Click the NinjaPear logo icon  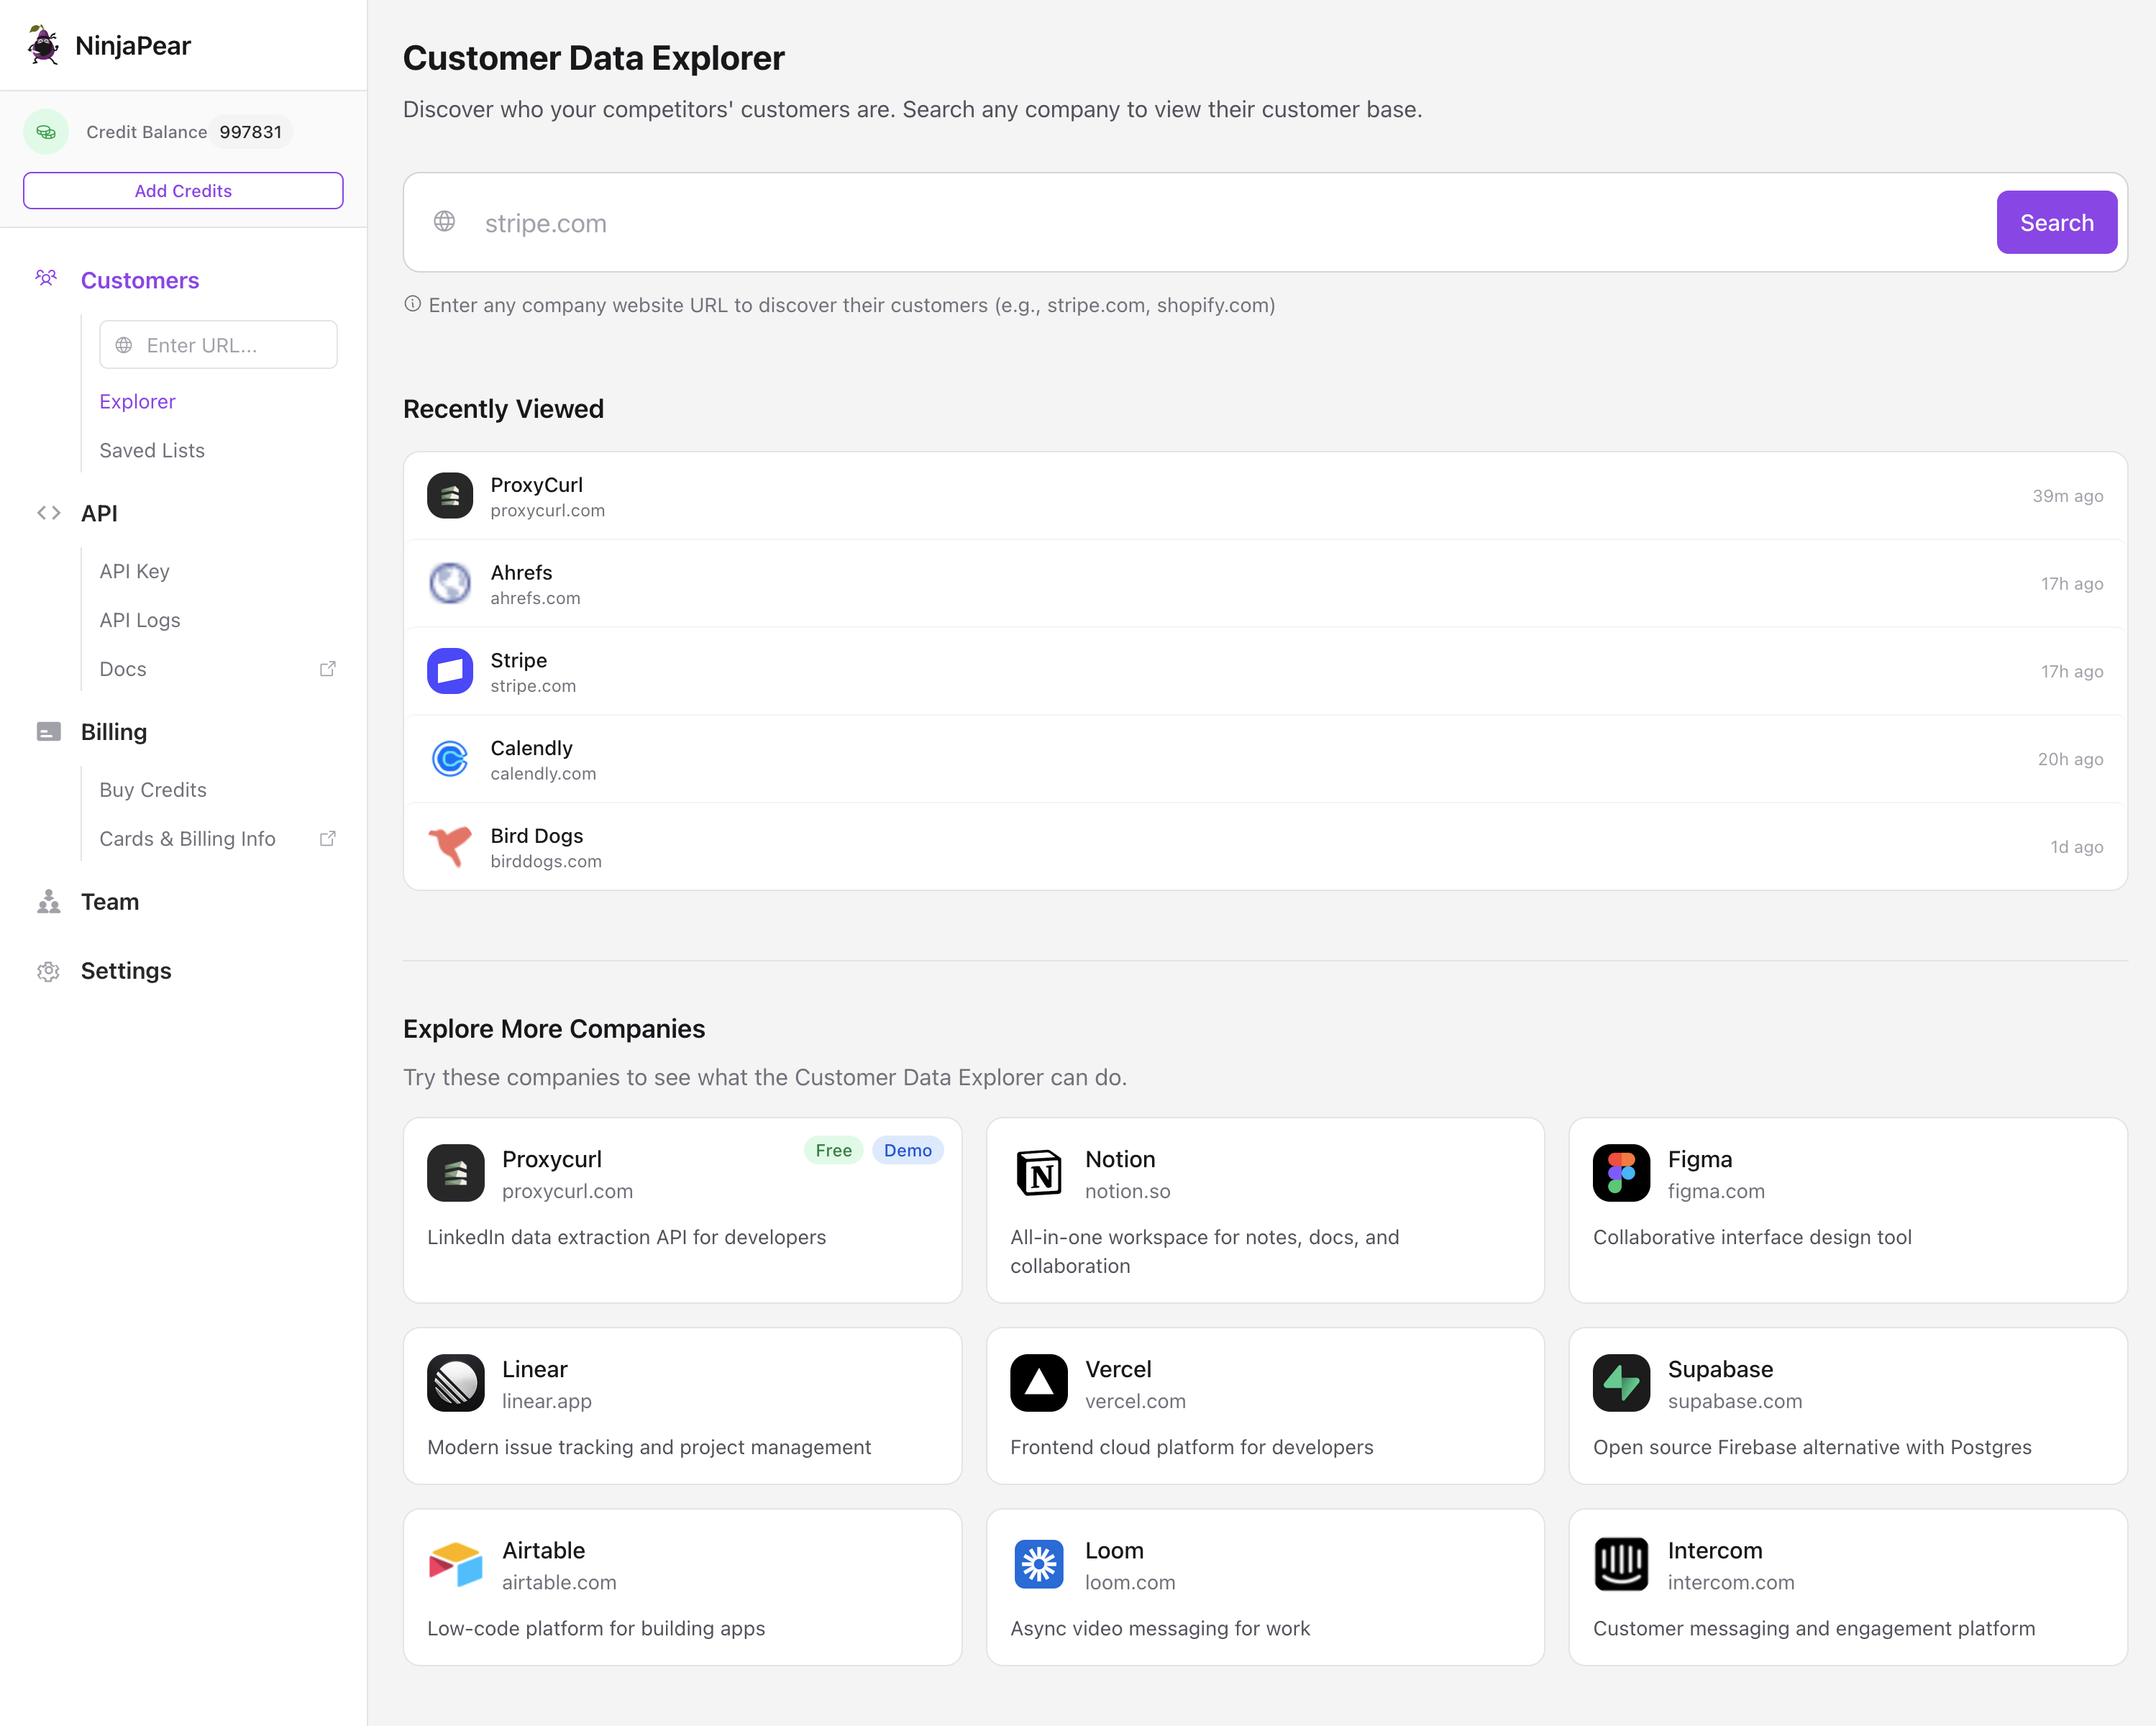click(43, 45)
